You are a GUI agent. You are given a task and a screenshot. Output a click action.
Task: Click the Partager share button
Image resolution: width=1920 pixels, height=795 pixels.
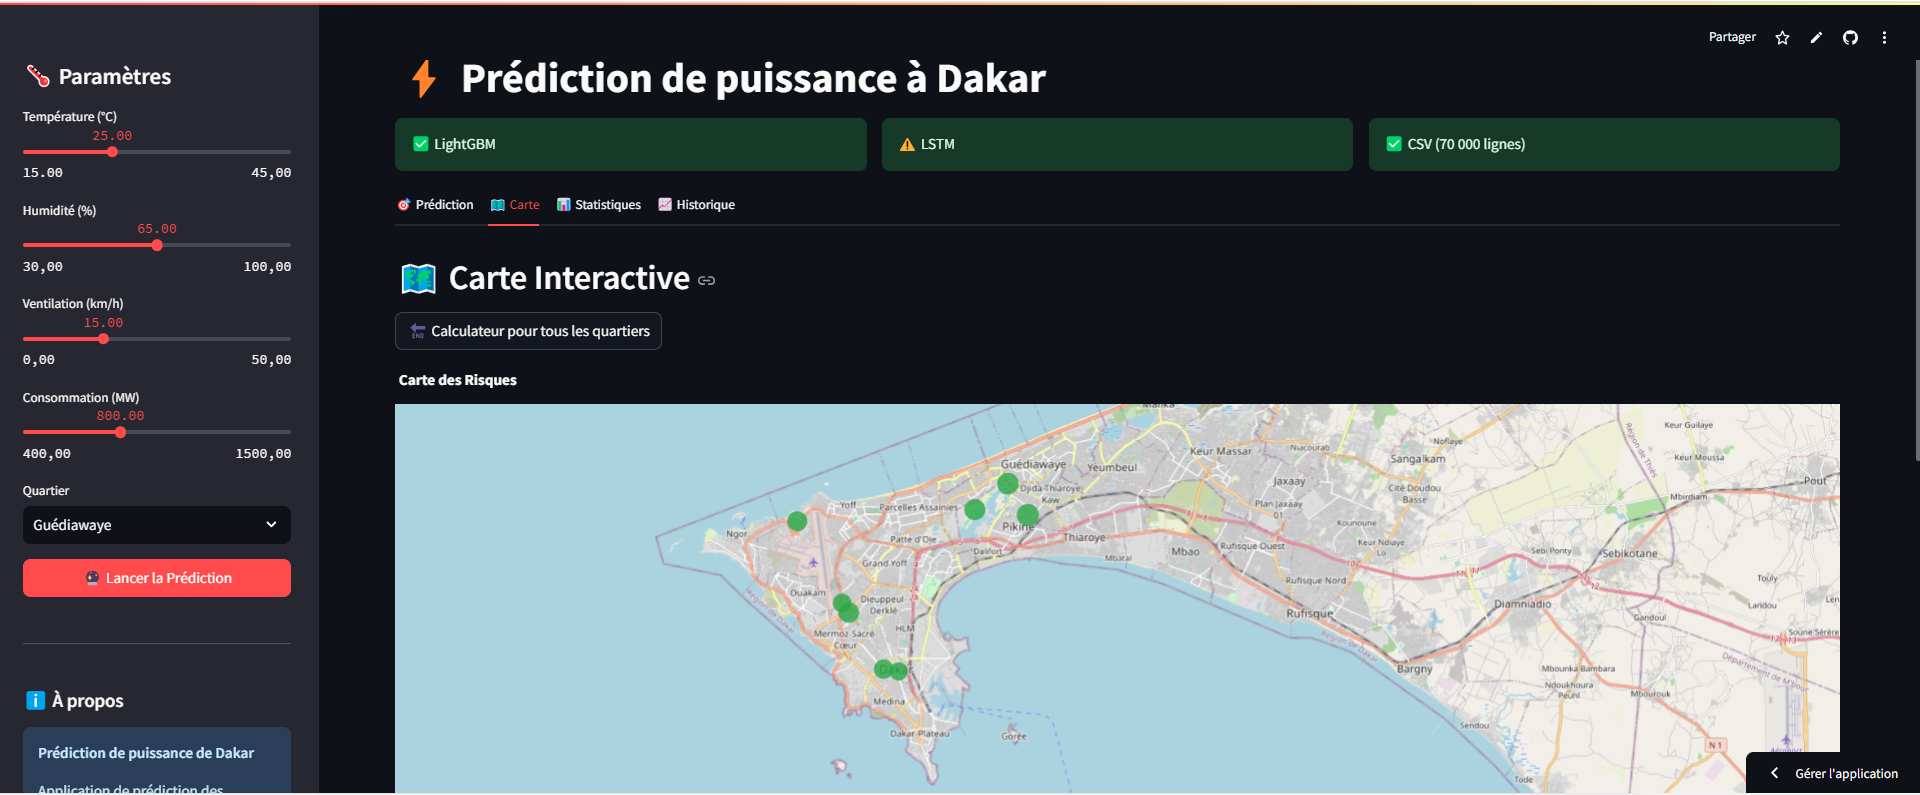(x=1732, y=37)
